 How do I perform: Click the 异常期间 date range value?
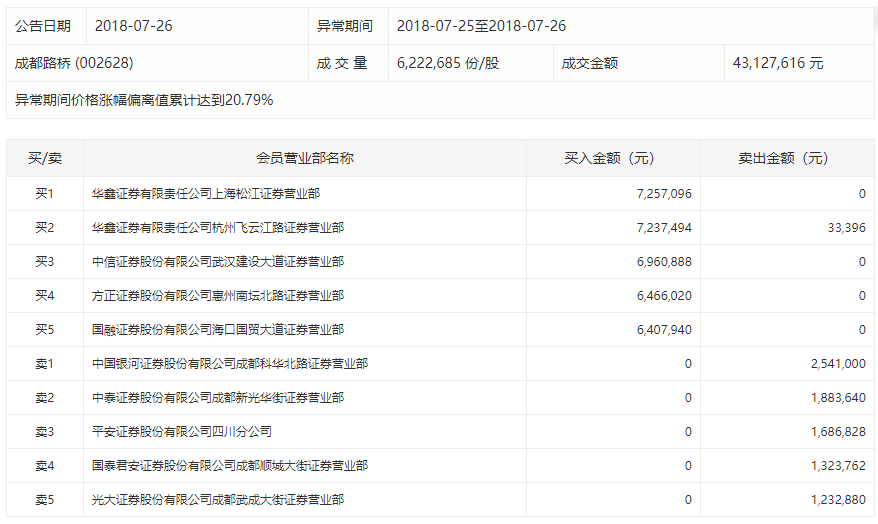[481, 26]
